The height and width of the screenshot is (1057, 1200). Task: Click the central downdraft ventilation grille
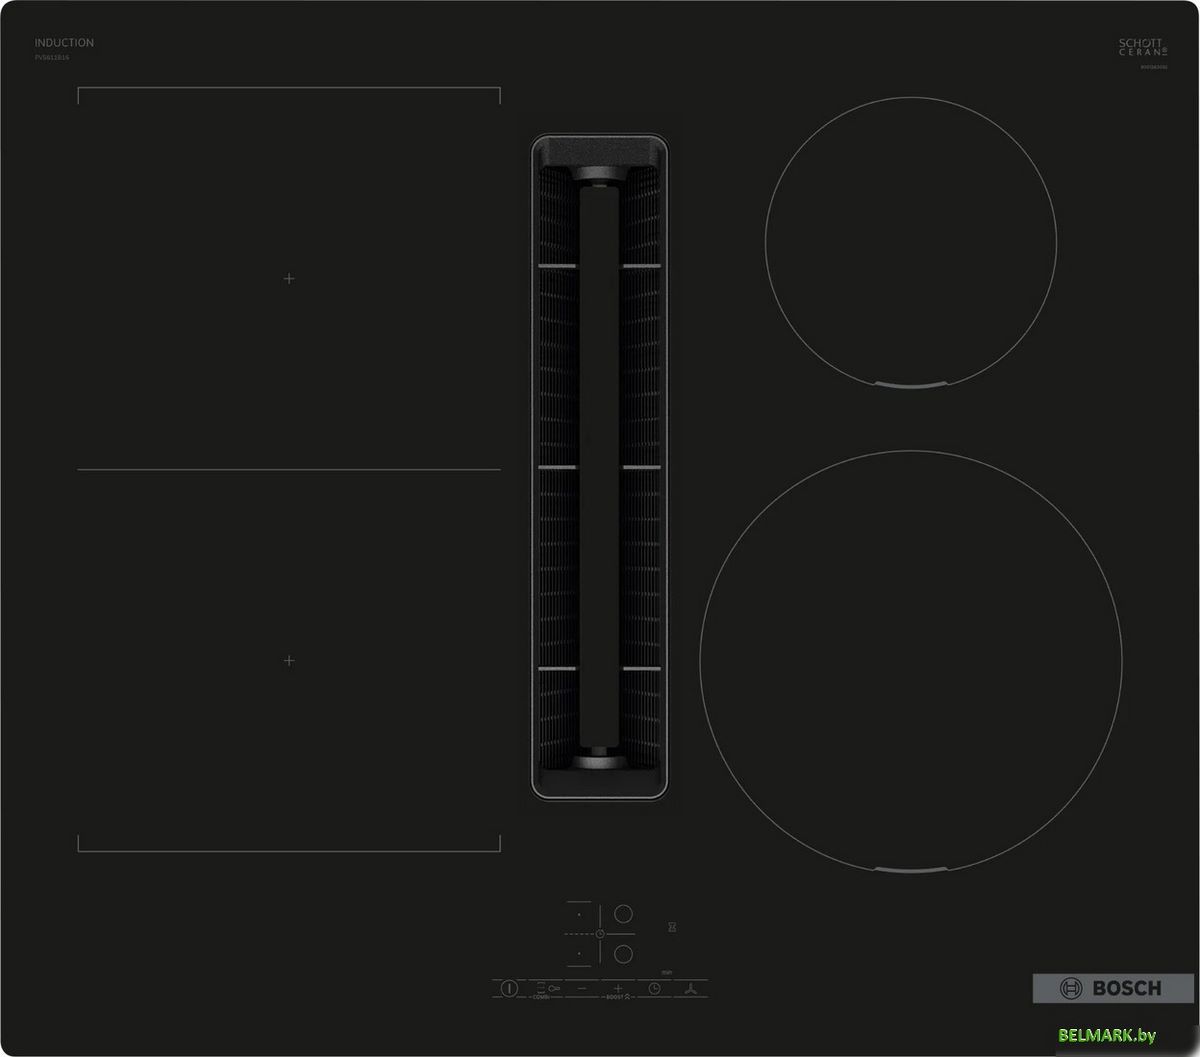point(599,466)
